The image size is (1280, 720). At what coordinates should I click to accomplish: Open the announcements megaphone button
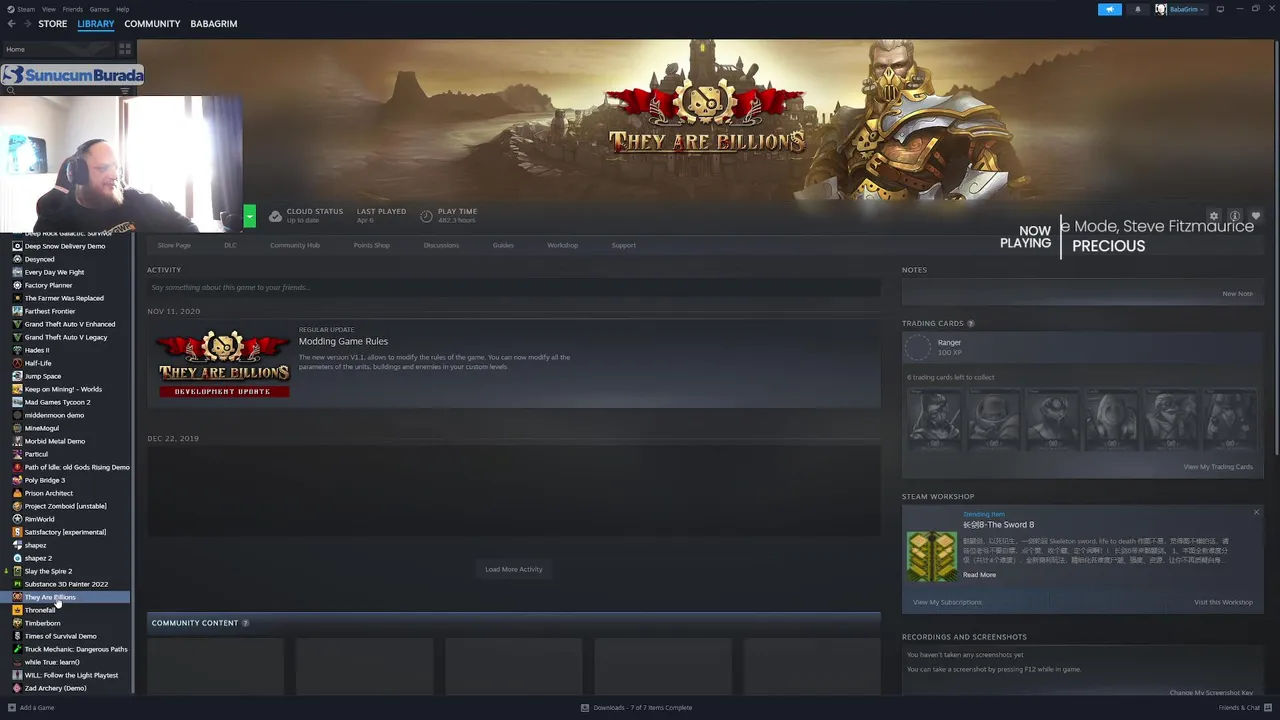click(x=1110, y=9)
